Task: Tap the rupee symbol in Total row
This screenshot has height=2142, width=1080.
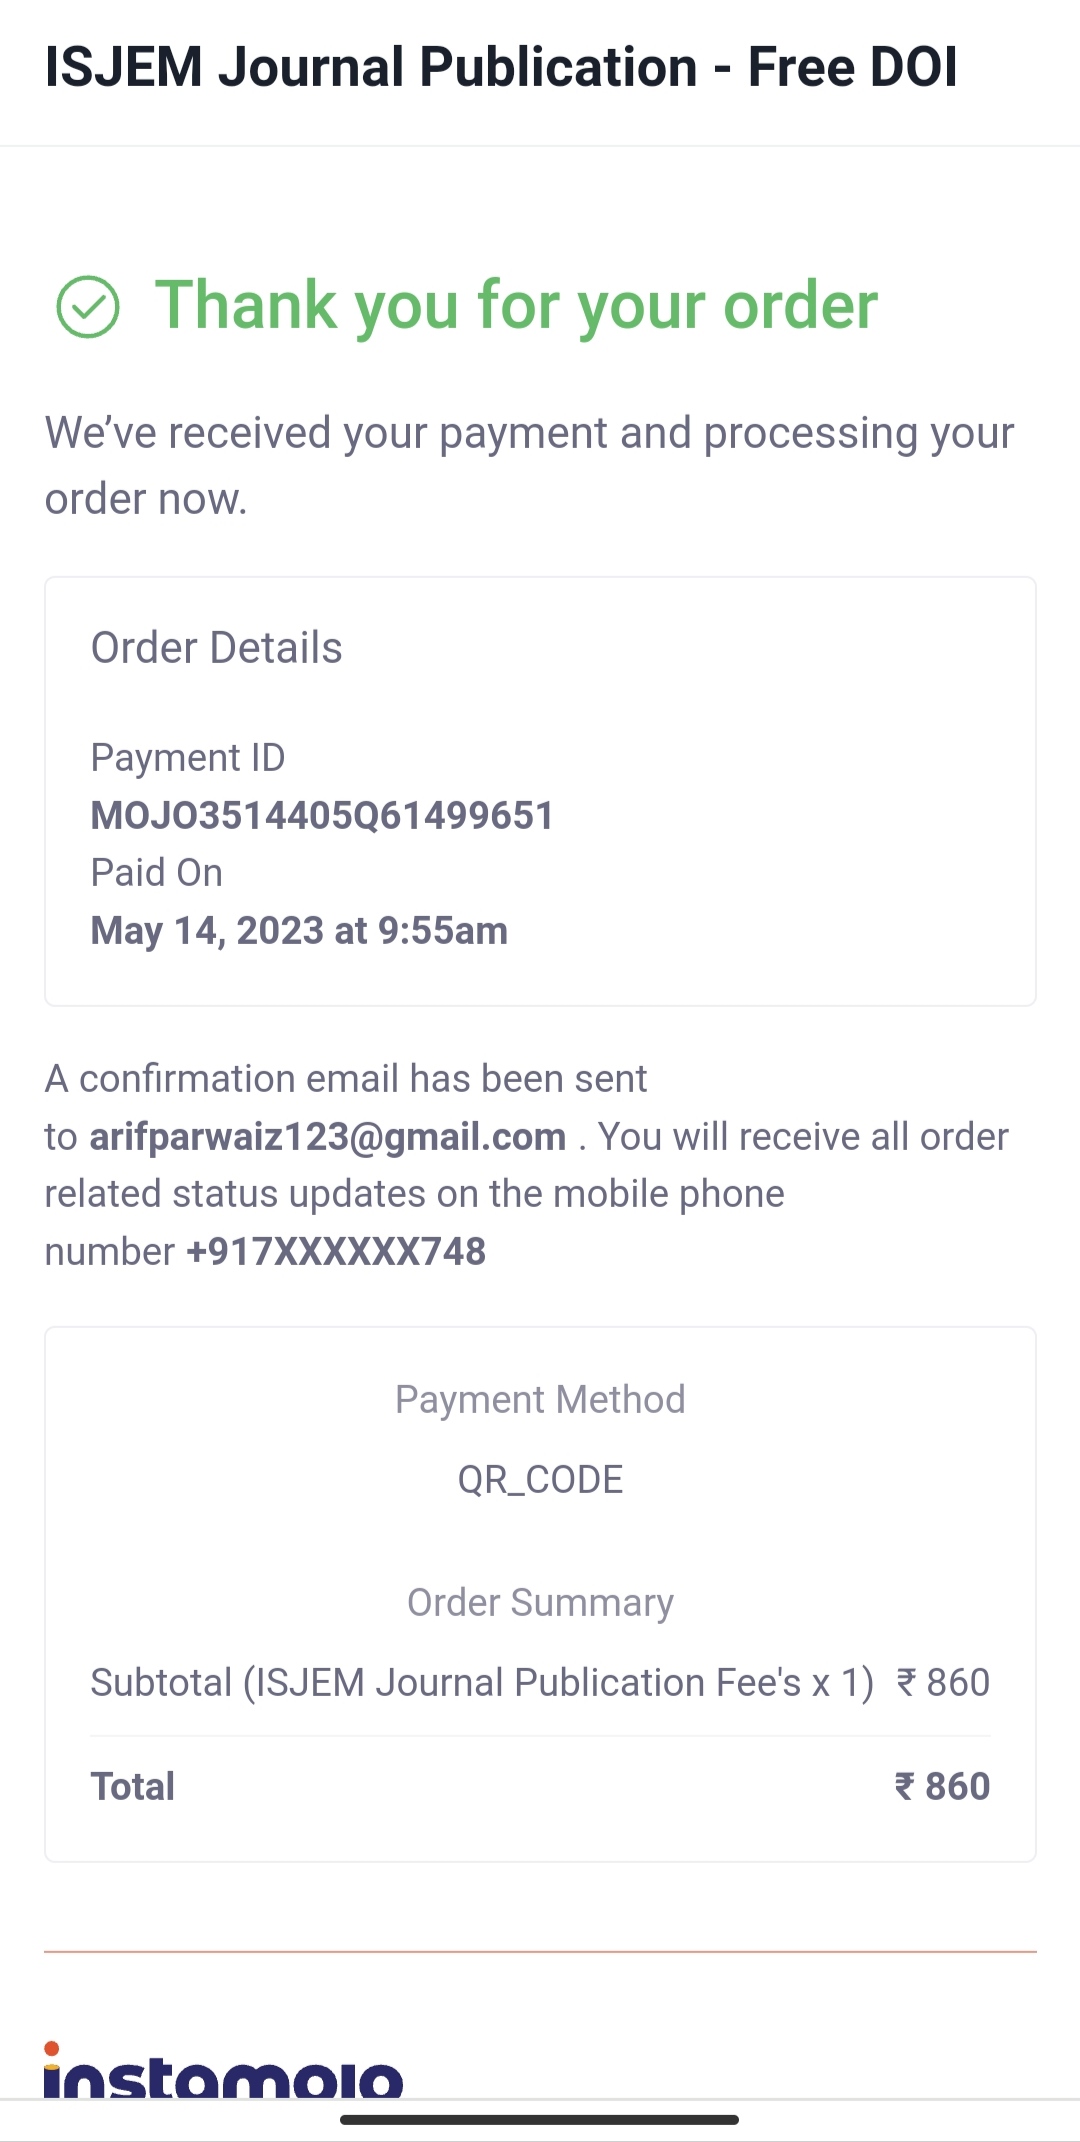Action: point(904,1786)
